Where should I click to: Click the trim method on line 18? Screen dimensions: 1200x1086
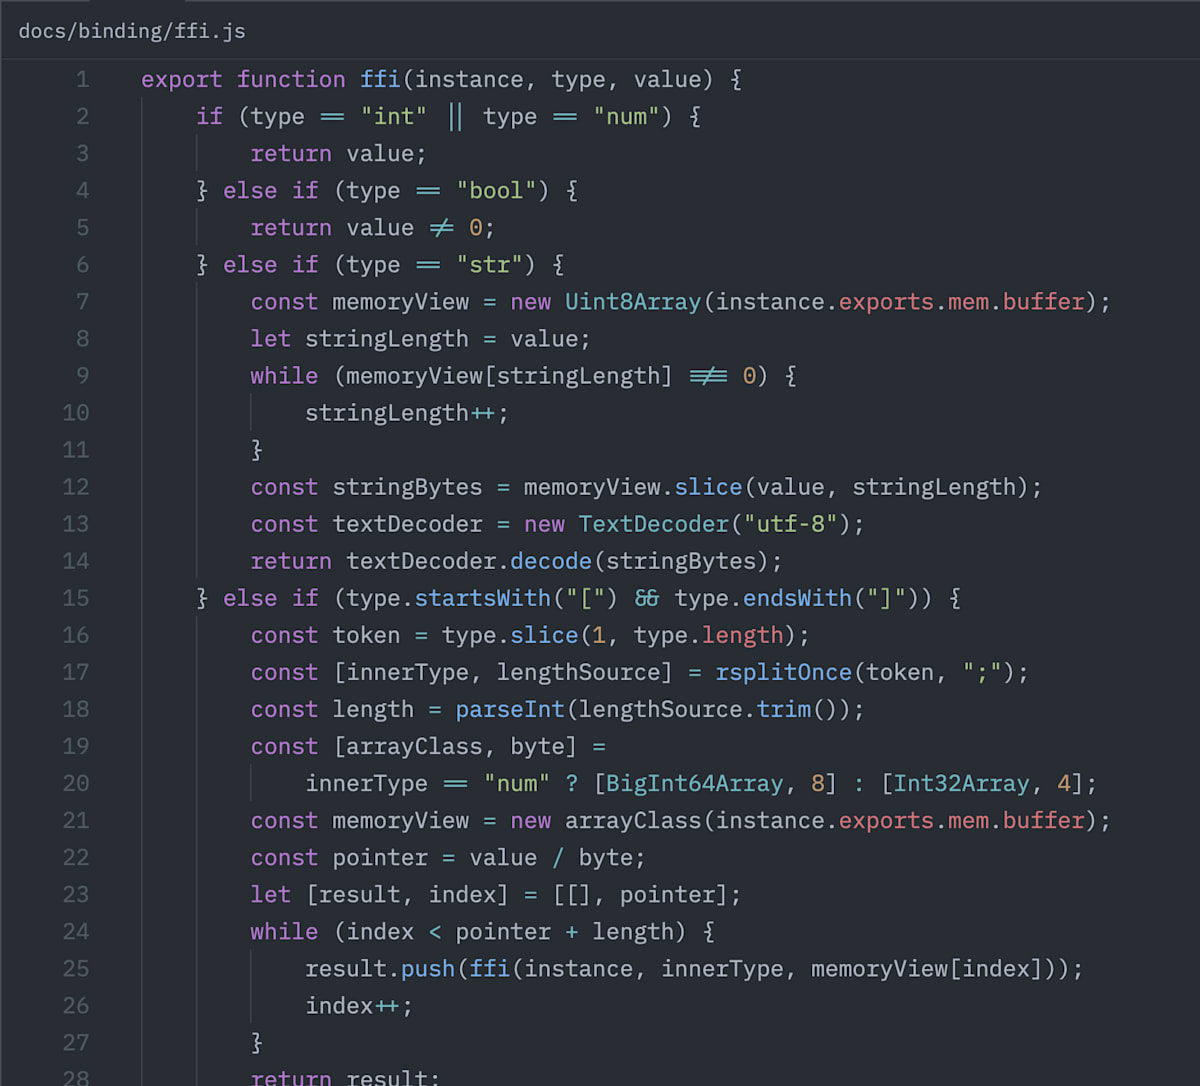[783, 708]
